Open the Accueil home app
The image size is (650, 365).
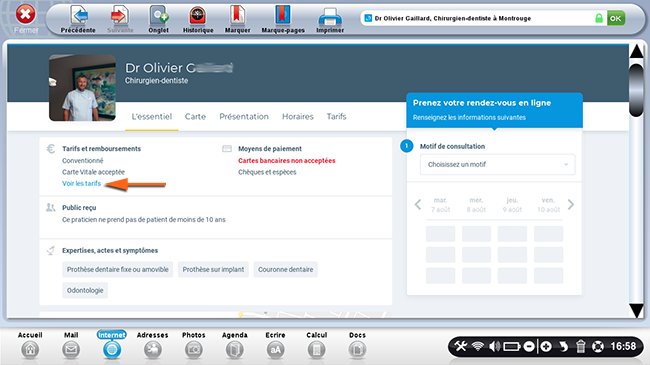pyautogui.click(x=30, y=345)
